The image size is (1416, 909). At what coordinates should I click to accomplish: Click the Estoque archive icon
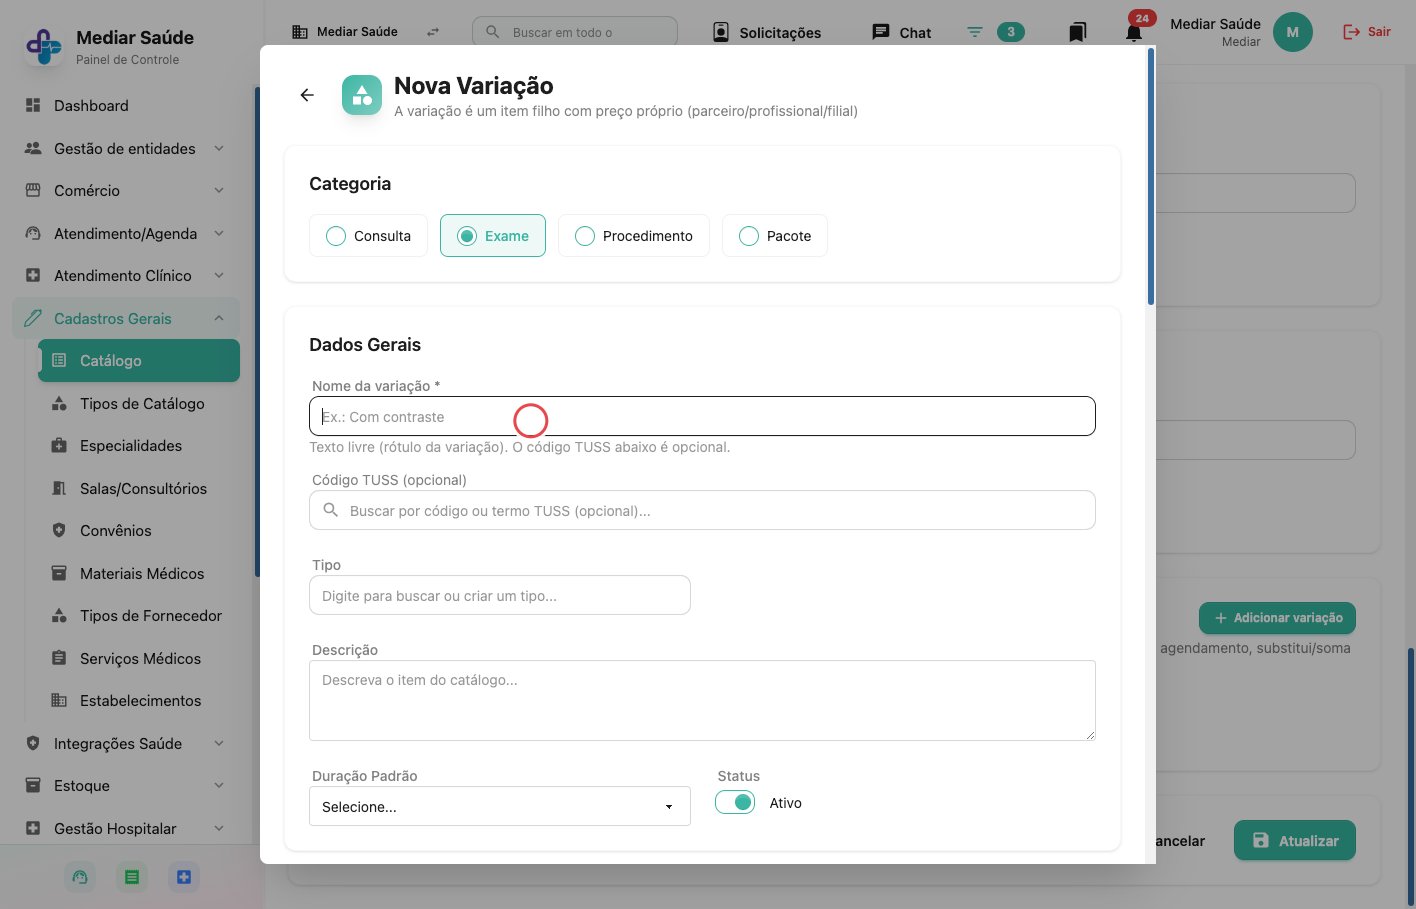[33, 785]
